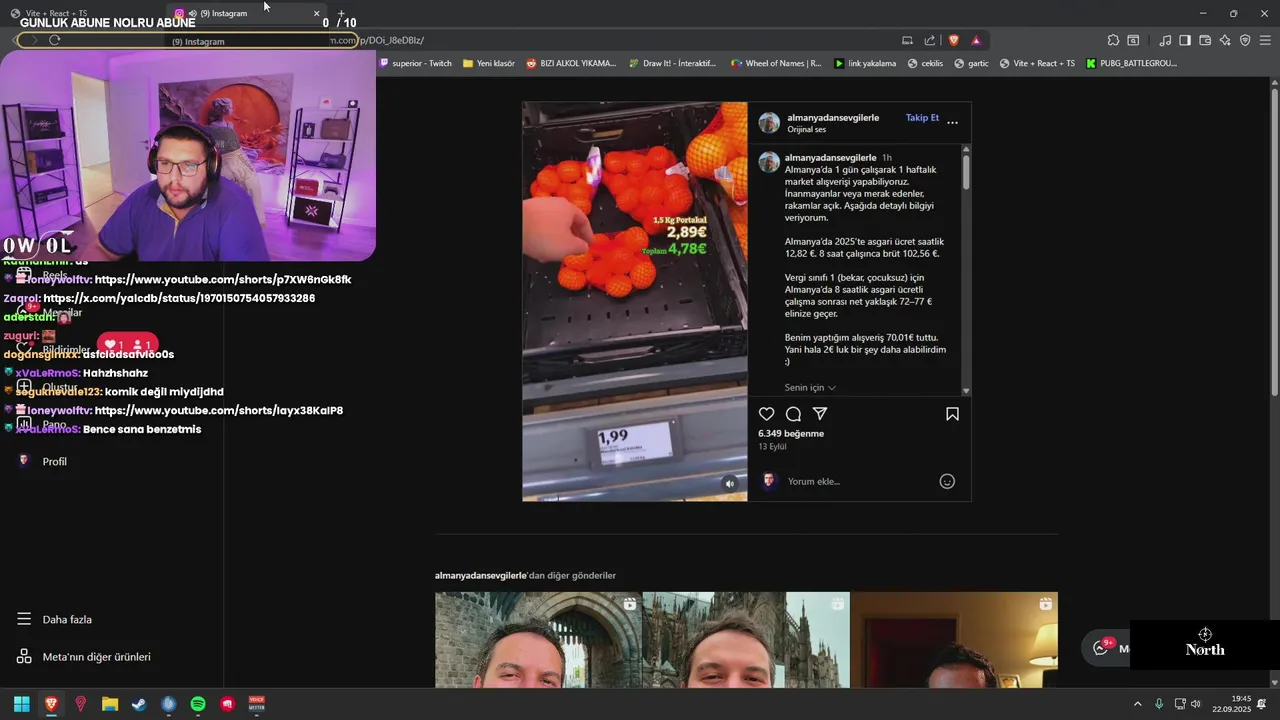Viewport: 1280px width, 720px height.
Task: Open Meta'nın diğer ürünleri
Action: 83,657
